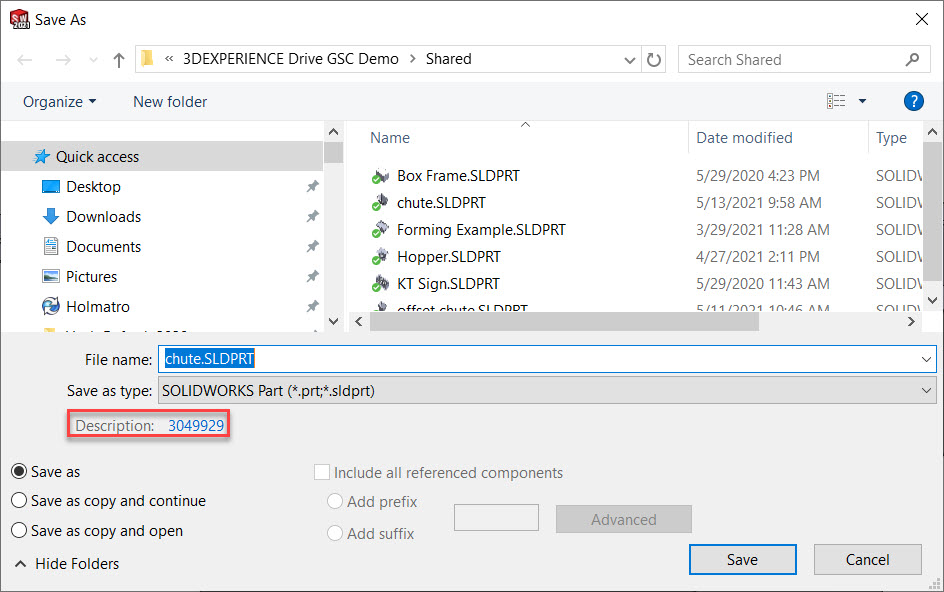Tick Include all referenced components checkbox

[321, 472]
